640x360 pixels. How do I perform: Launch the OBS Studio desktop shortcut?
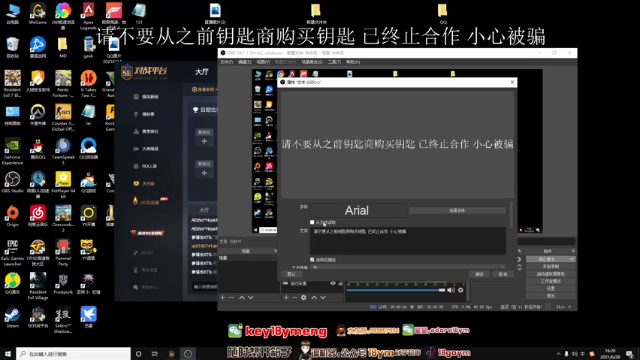(13, 182)
